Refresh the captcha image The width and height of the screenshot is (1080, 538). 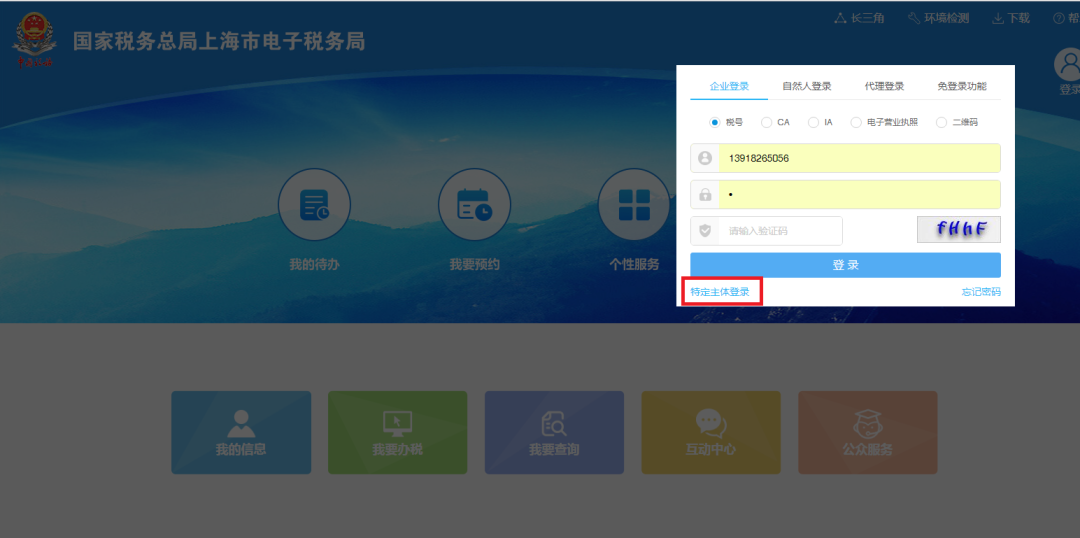pos(958,230)
